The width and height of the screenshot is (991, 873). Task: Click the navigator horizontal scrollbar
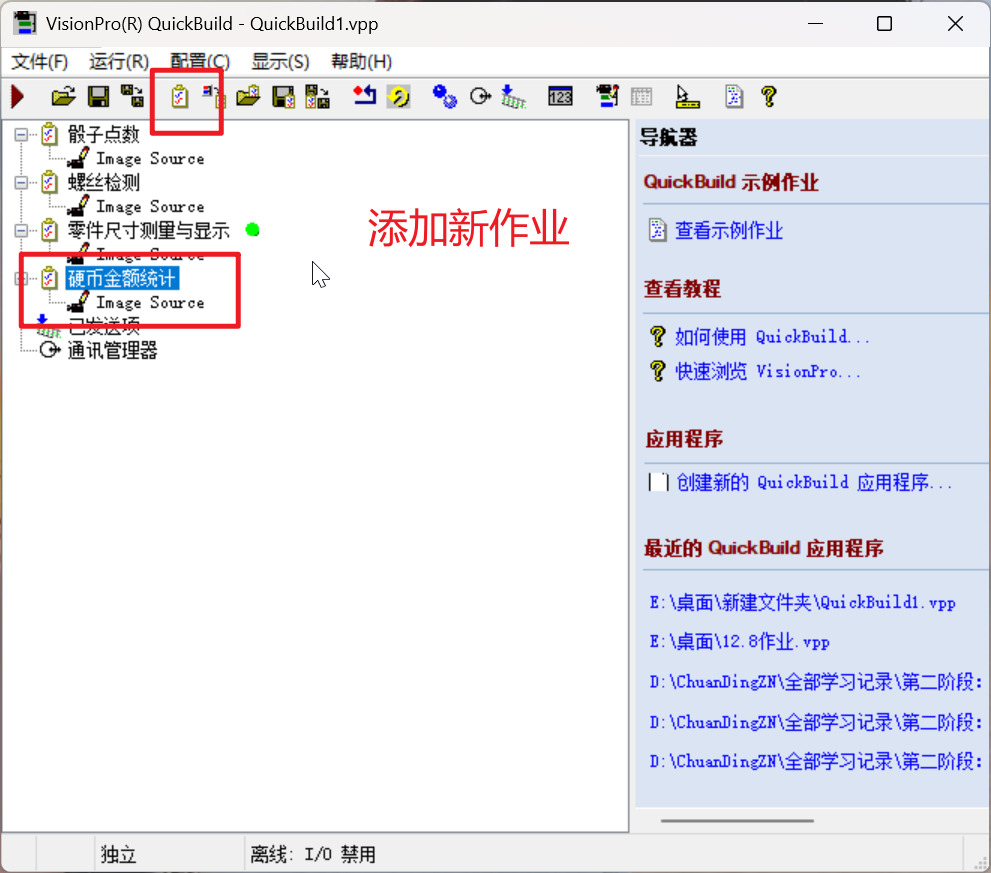[737, 821]
